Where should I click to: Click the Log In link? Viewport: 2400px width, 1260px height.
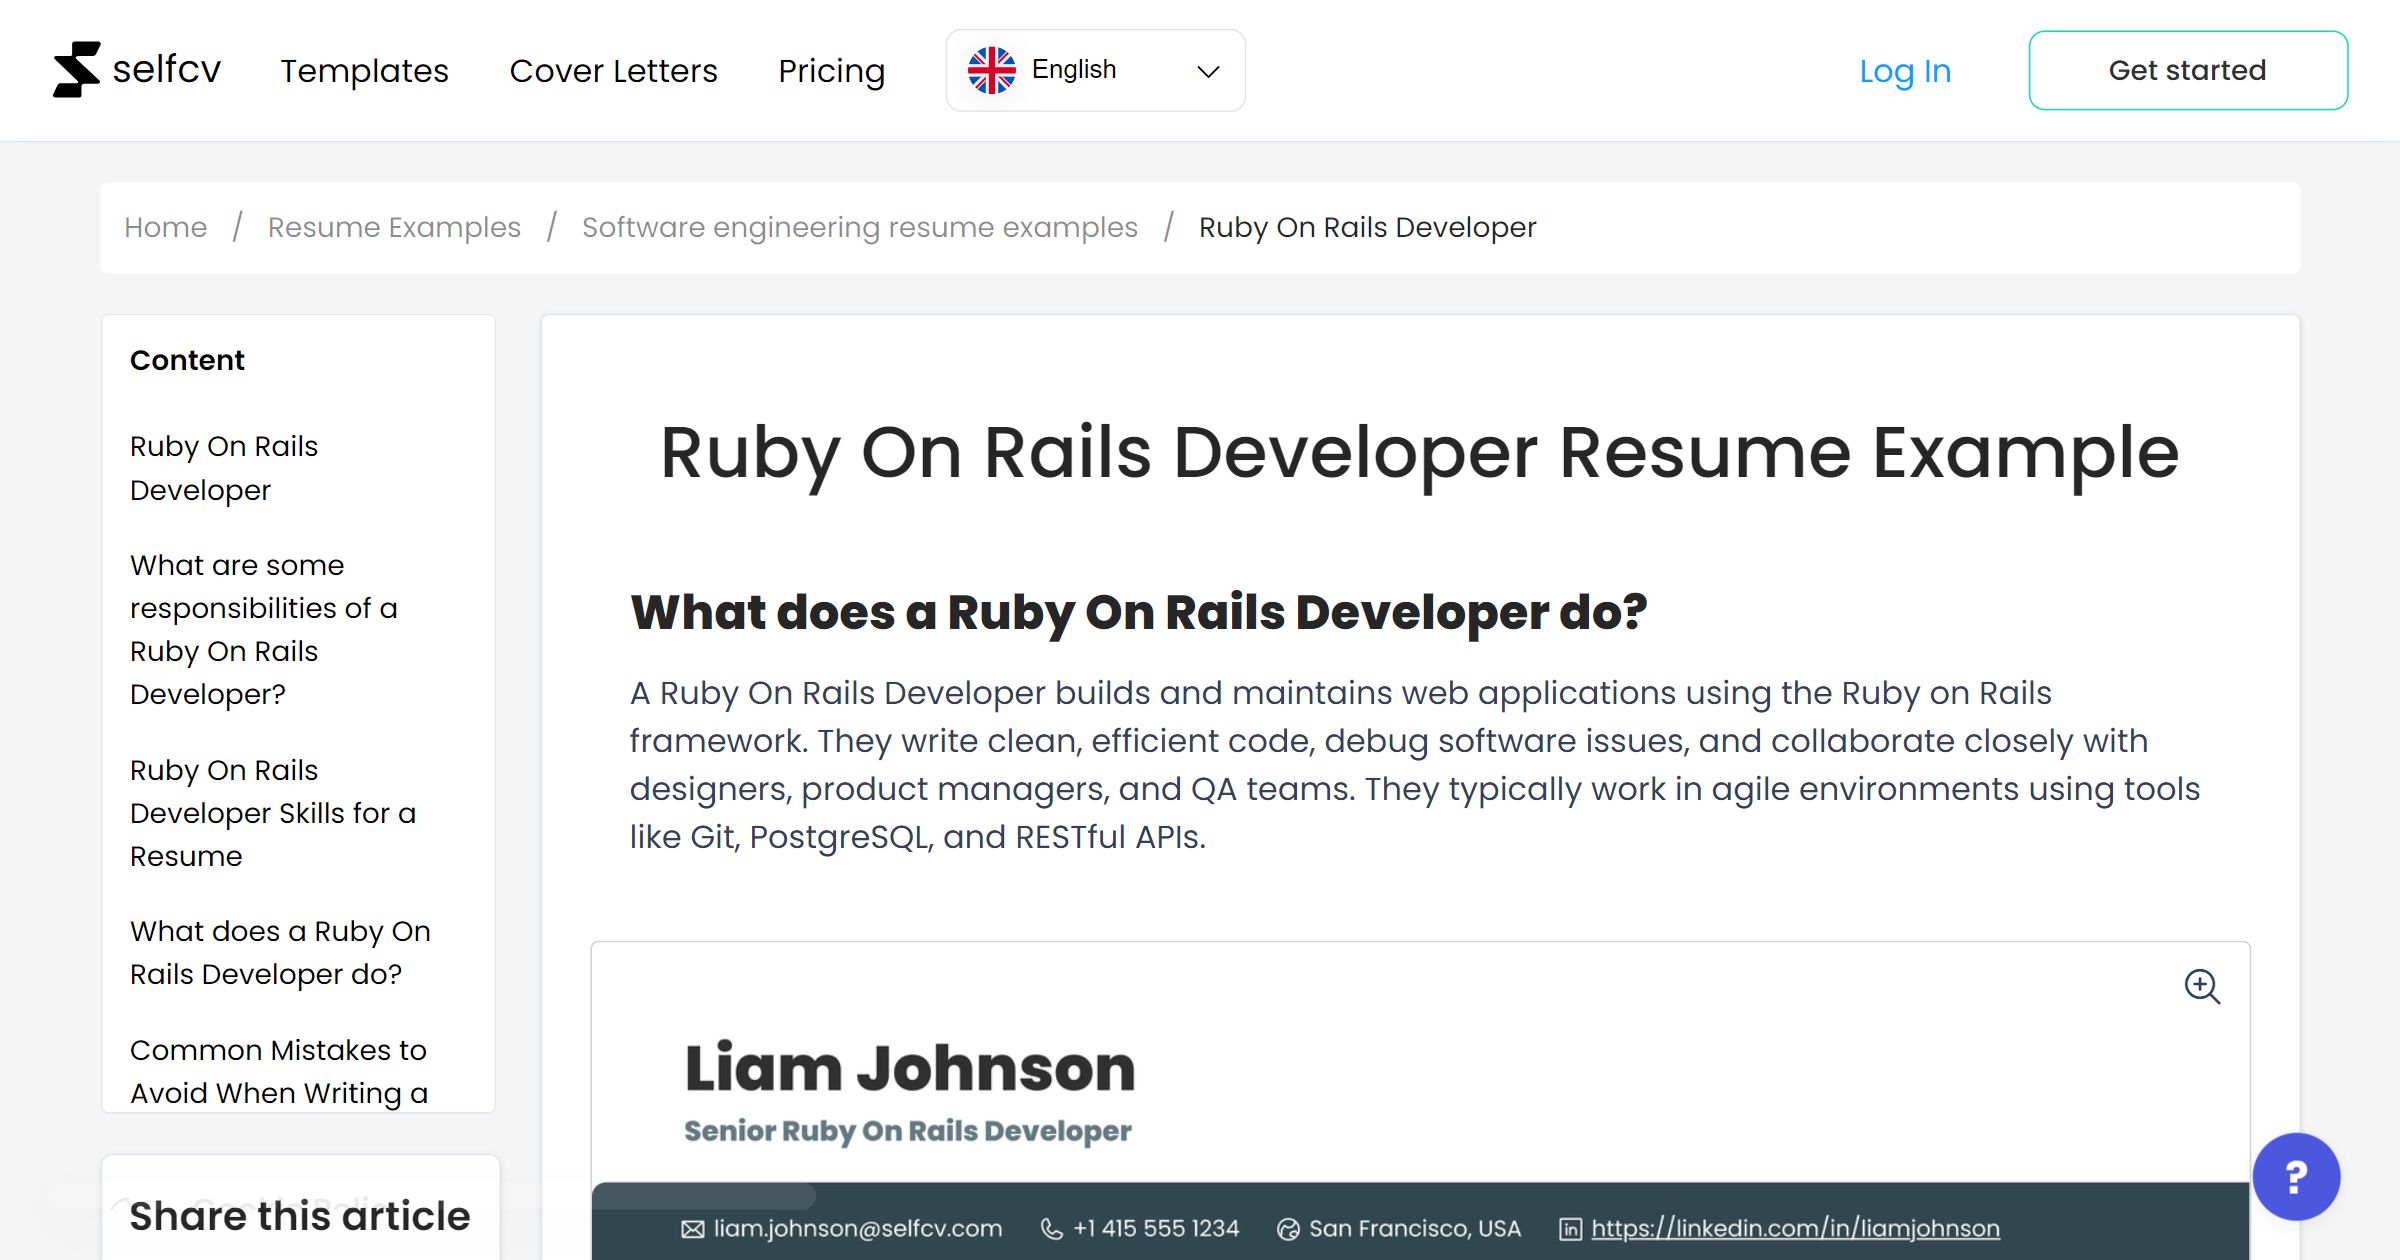(x=1904, y=71)
